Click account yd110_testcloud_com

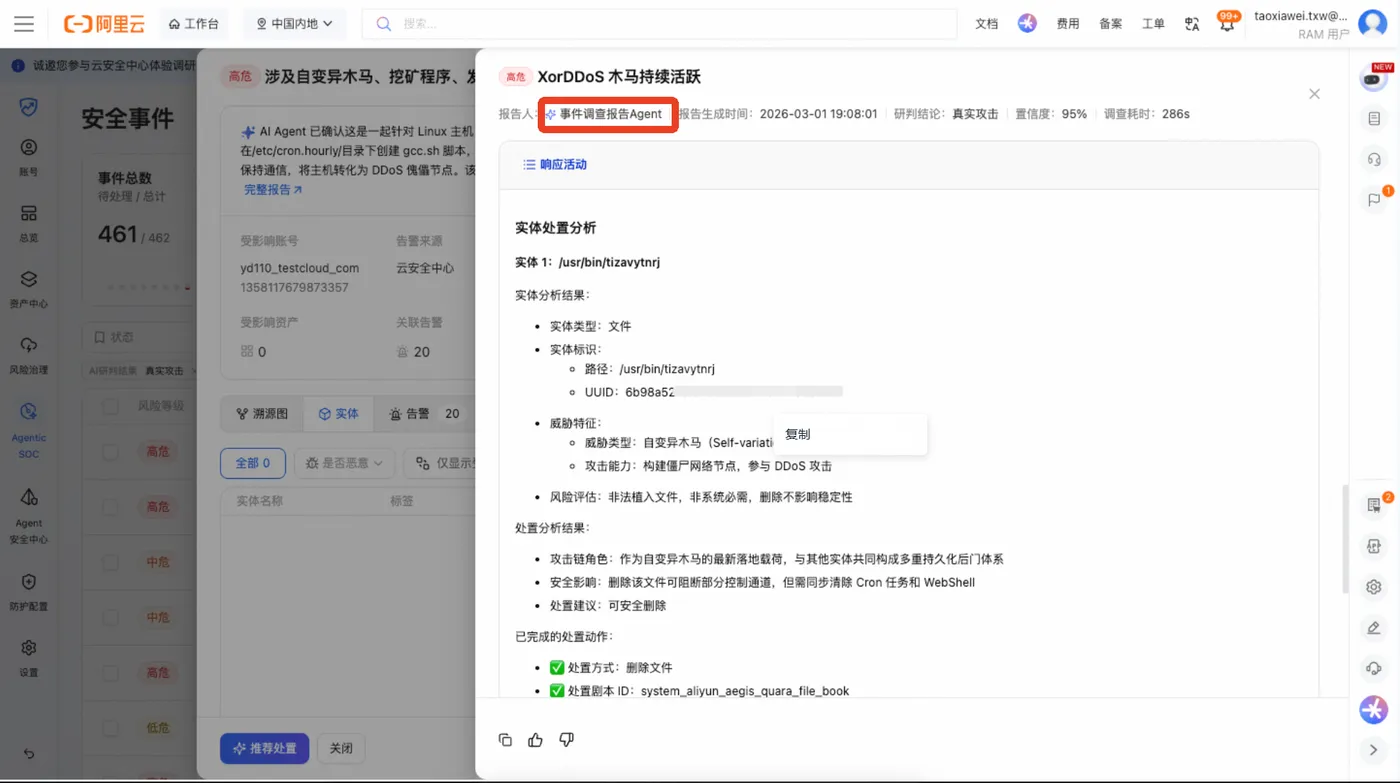click(x=299, y=268)
